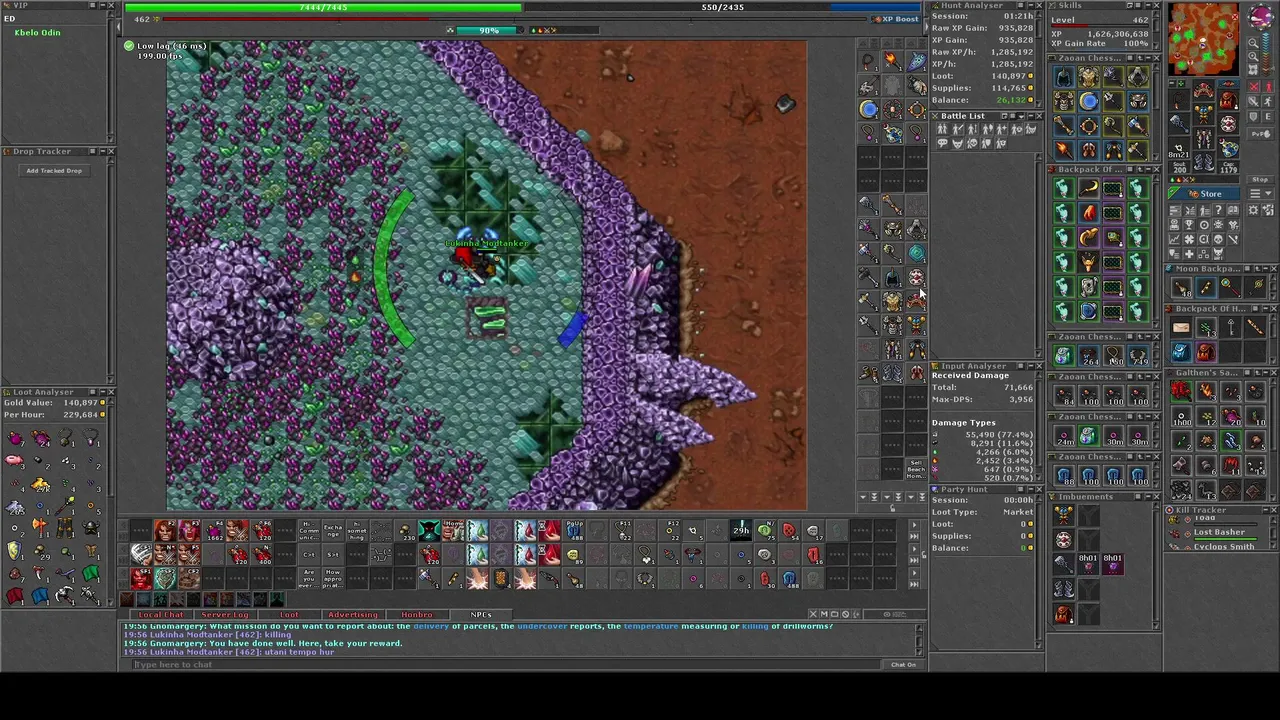This screenshot has height=720, width=1280.
Task: Click the helmet slot in the equipment panel
Action: click(1204, 90)
